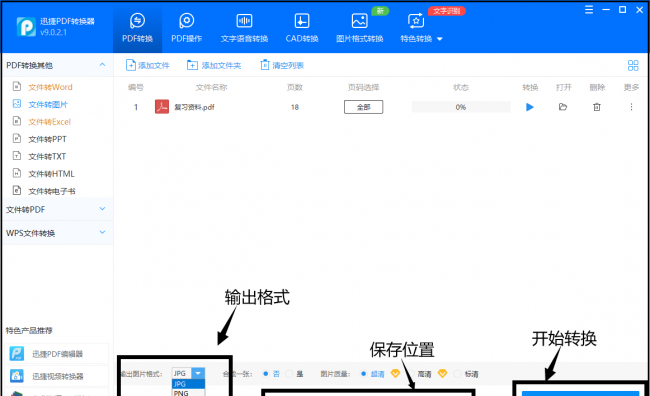Open the hamburger main menu icon
The width and height of the screenshot is (650, 396).
tap(589, 10)
